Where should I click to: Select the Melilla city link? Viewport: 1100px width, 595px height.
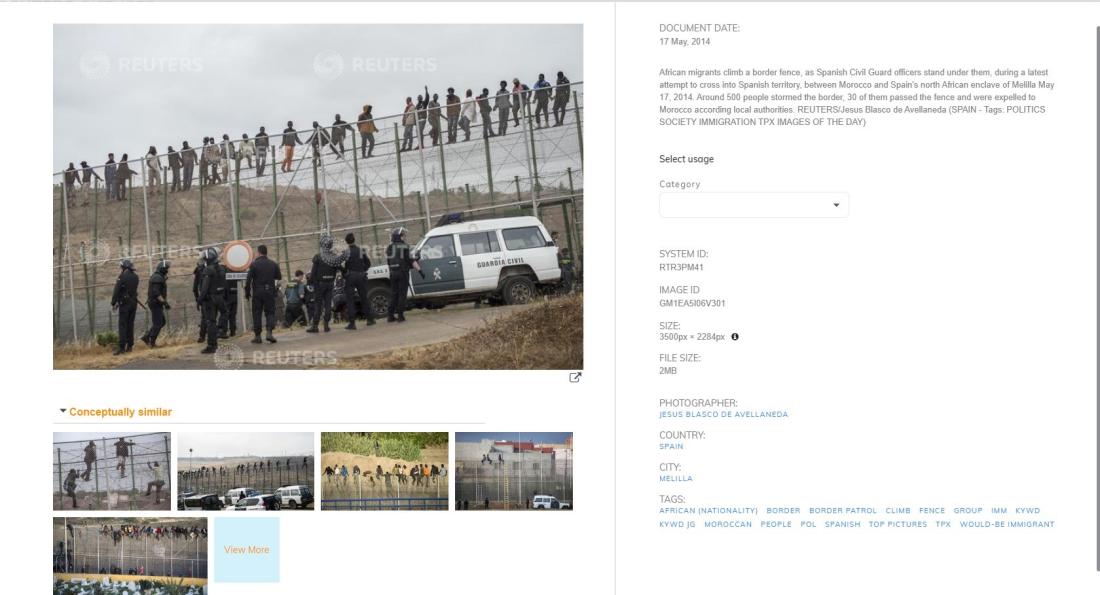tap(676, 479)
